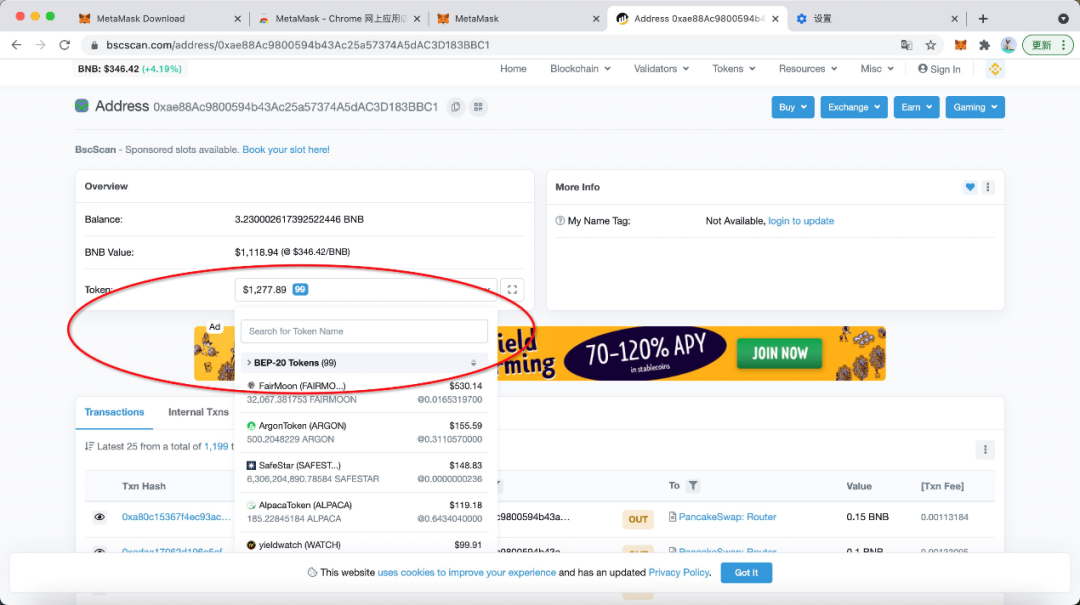Filter the To column
The width and height of the screenshot is (1080, 605).
point(693,486)
